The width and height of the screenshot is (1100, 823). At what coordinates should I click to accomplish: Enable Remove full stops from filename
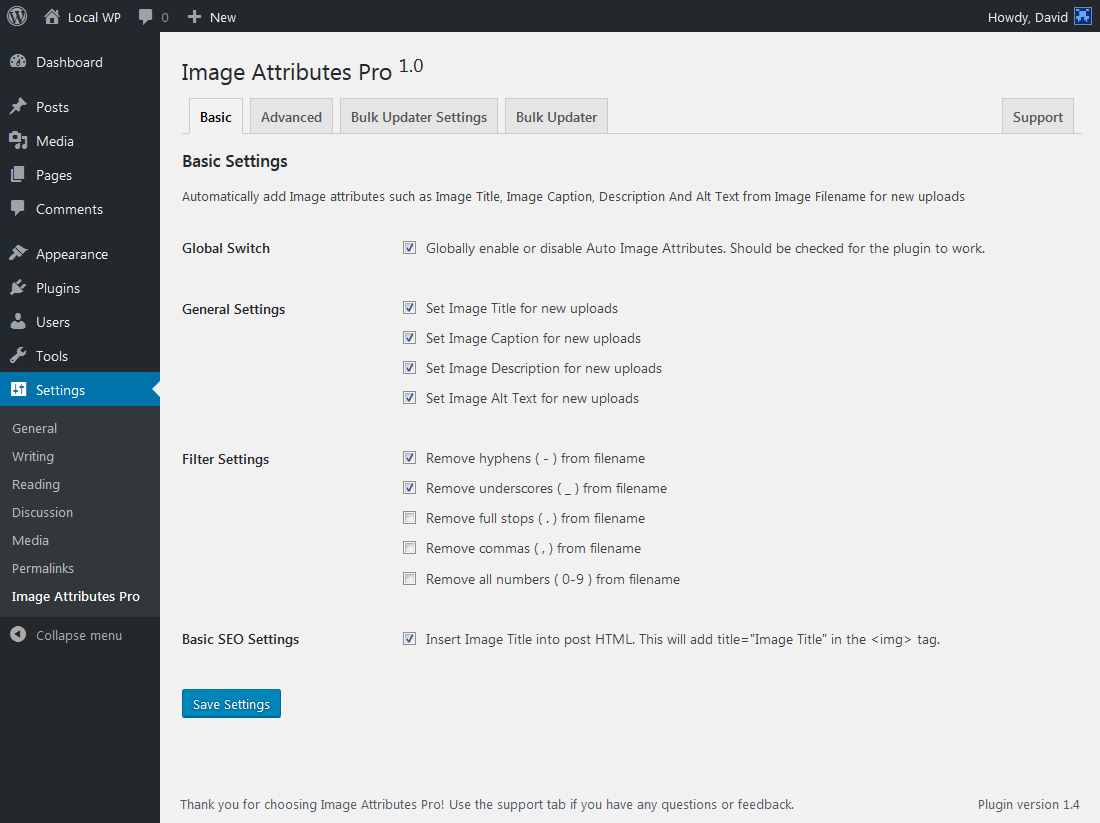[x=409, y=518]
